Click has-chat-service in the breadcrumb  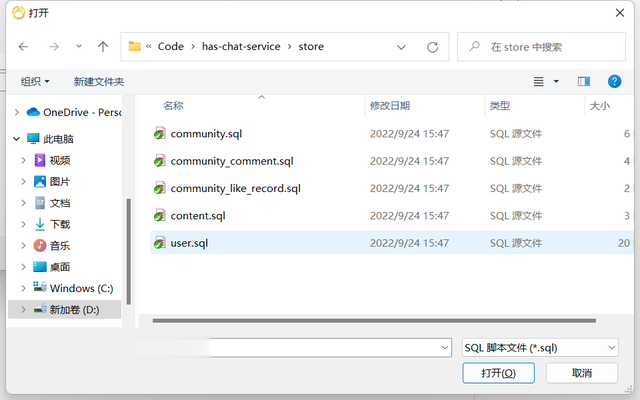click(x=241, y=47)
